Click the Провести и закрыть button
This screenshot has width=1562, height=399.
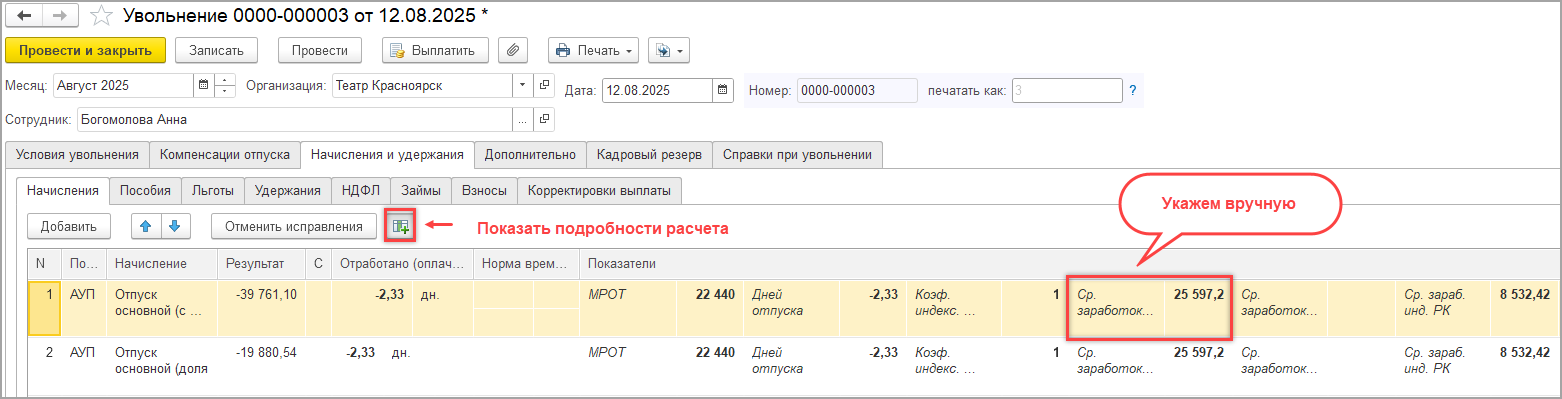[84, 50]
